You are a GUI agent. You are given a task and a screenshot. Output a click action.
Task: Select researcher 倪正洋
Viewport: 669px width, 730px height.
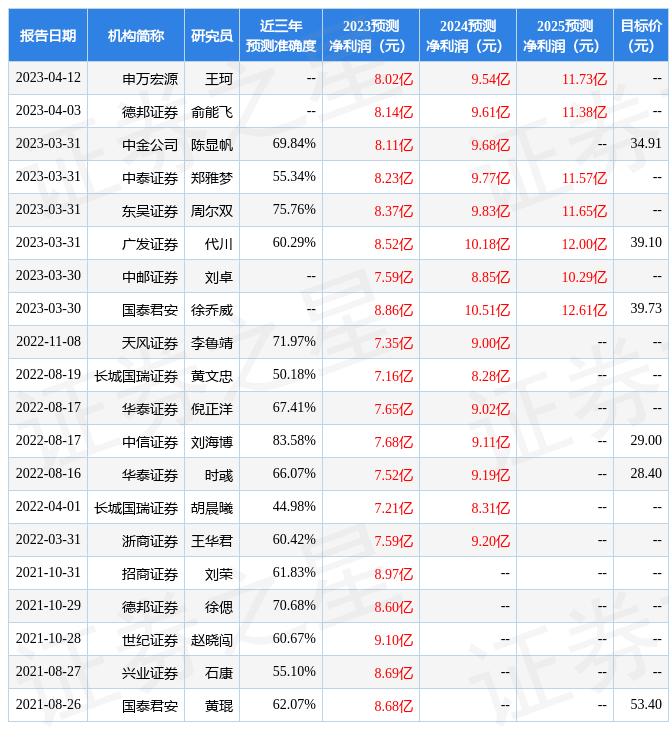coord(212,410)
